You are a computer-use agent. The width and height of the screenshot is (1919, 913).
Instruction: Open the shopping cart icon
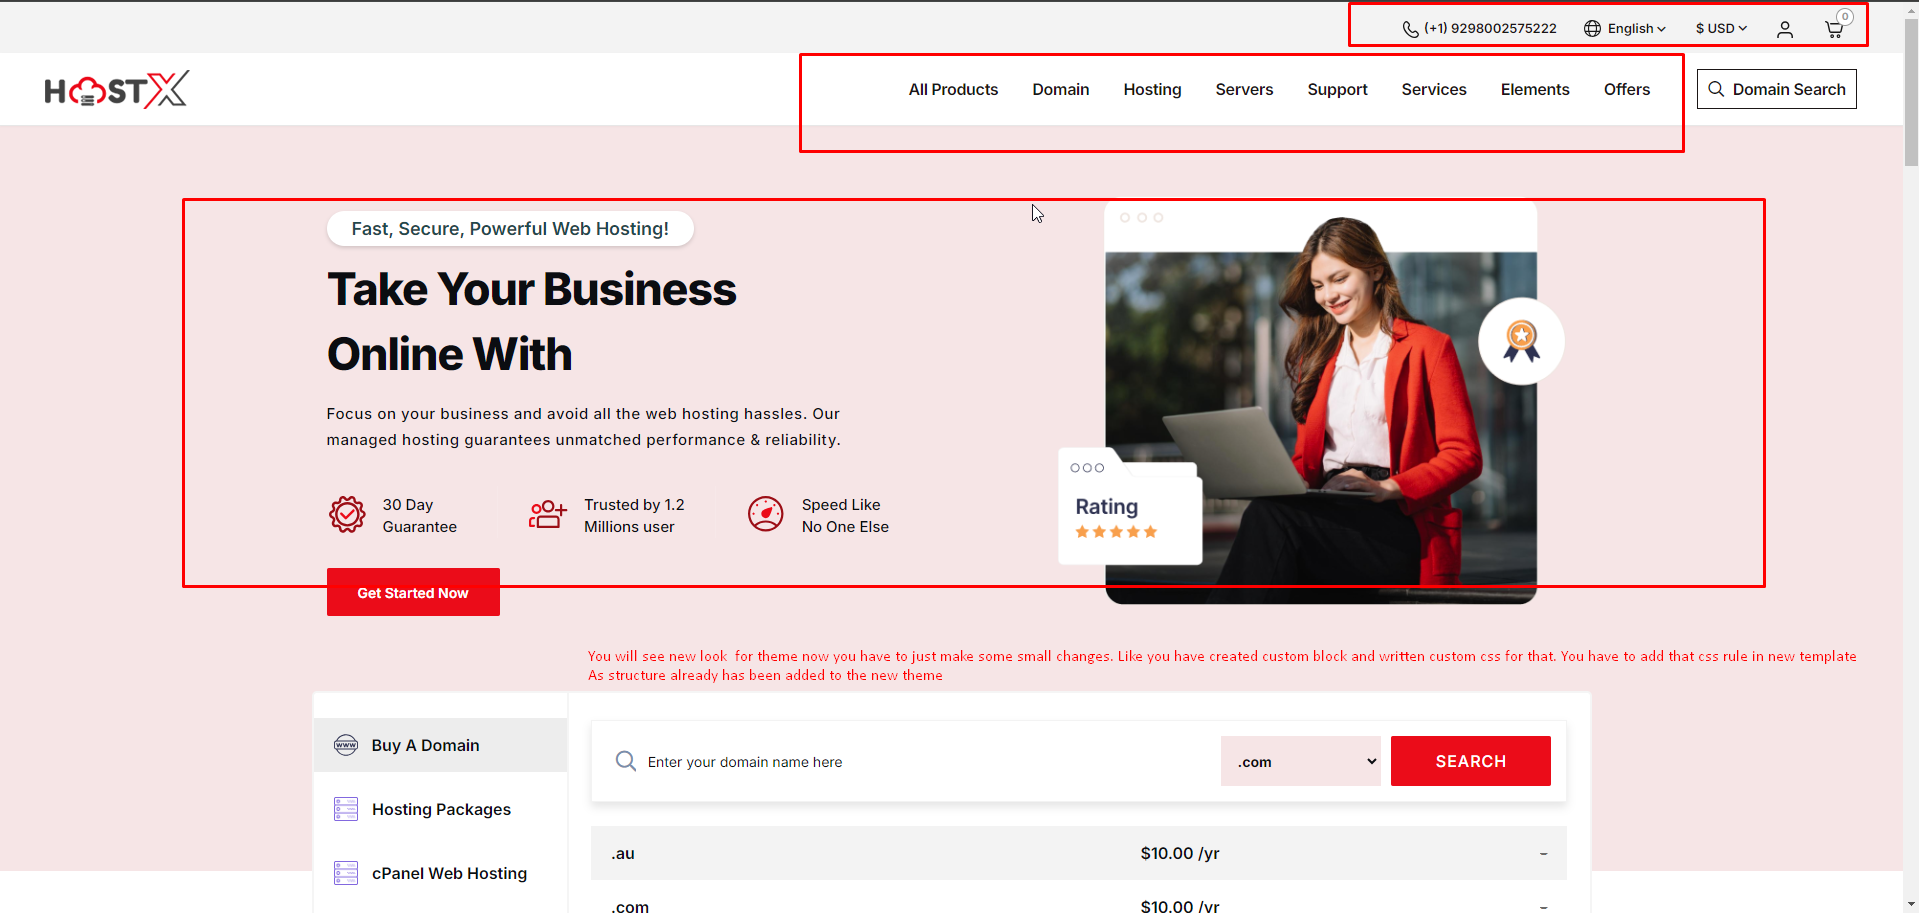click(1834, 29)
